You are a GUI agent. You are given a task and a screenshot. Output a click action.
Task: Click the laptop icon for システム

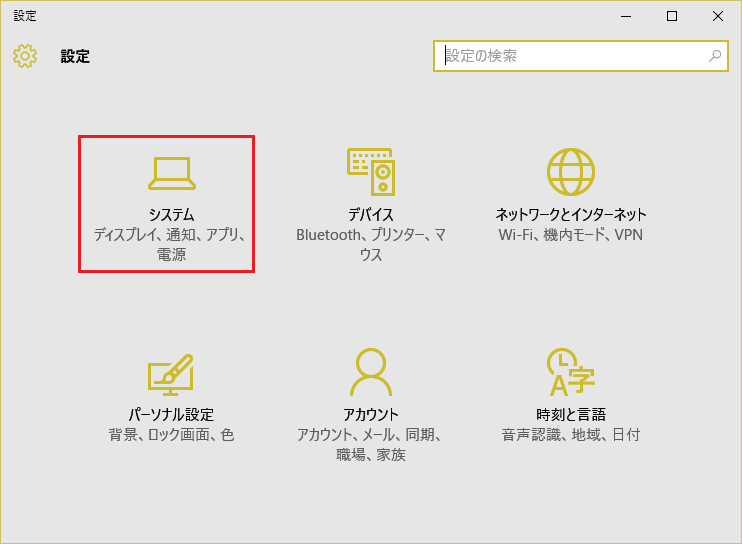pos(171,173)
